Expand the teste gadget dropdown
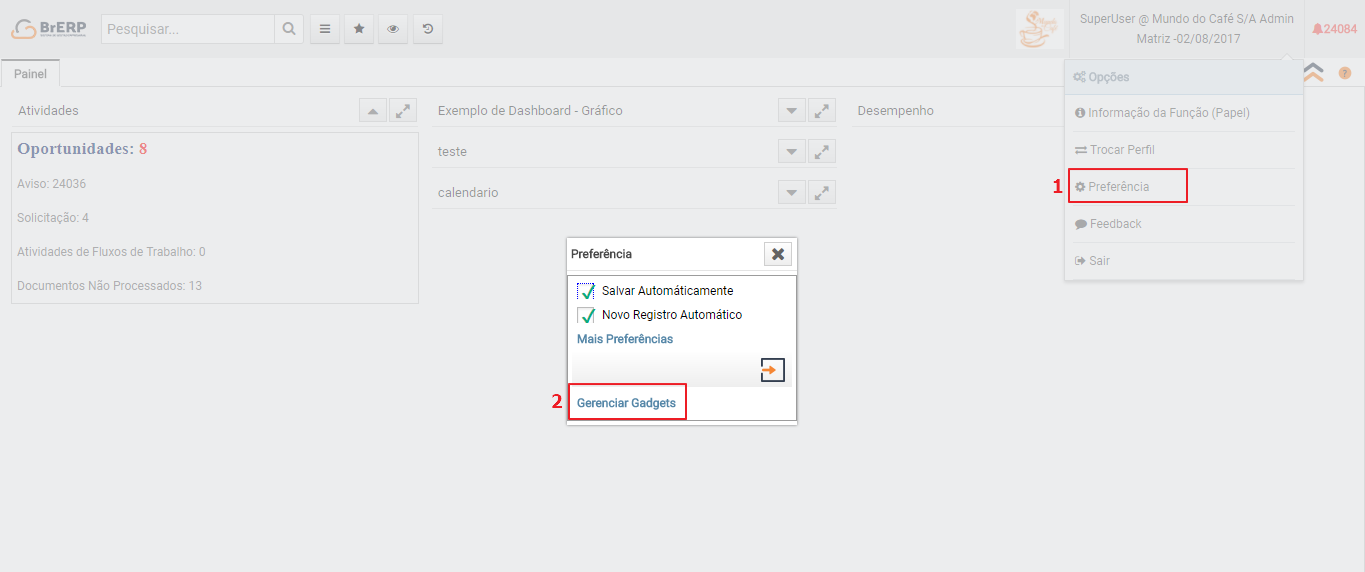The width and height of the screenshot is (1365, 572). click(x=791, y=152)
